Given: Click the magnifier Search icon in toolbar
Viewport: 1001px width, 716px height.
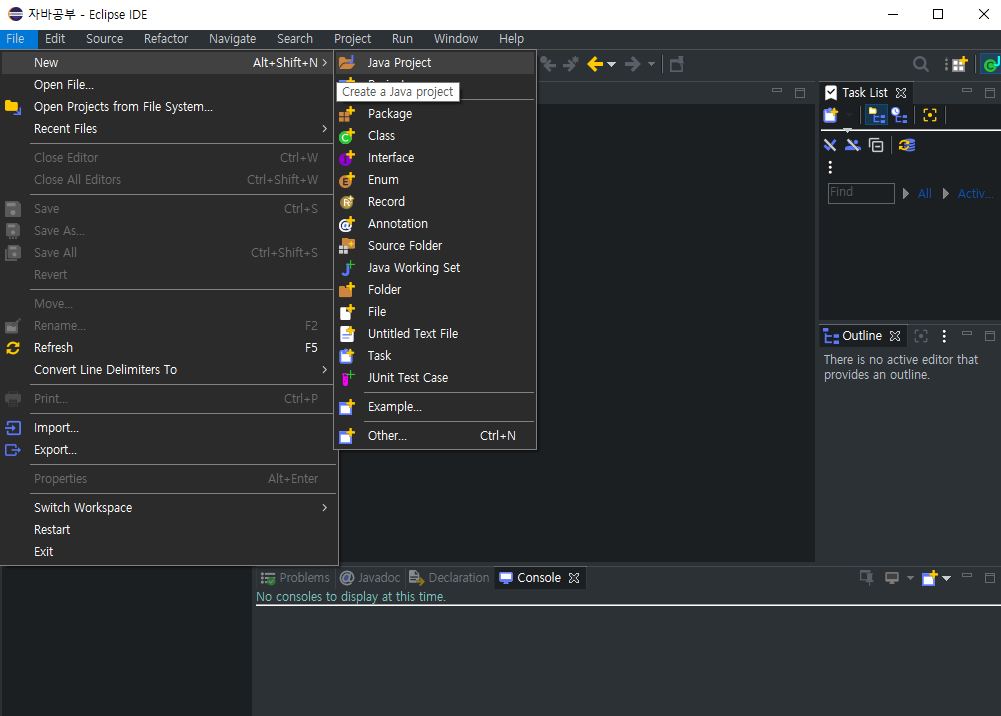Looking at the screenshot, I should 921,64.
